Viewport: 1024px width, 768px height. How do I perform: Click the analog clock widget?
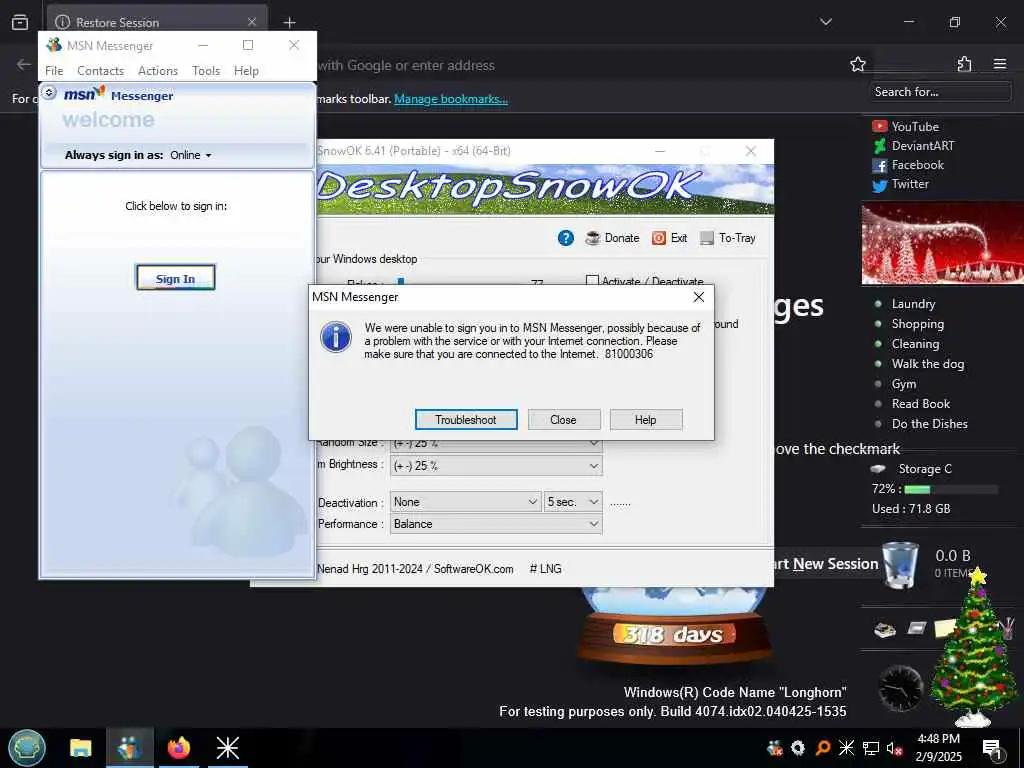tap(901, 688)
